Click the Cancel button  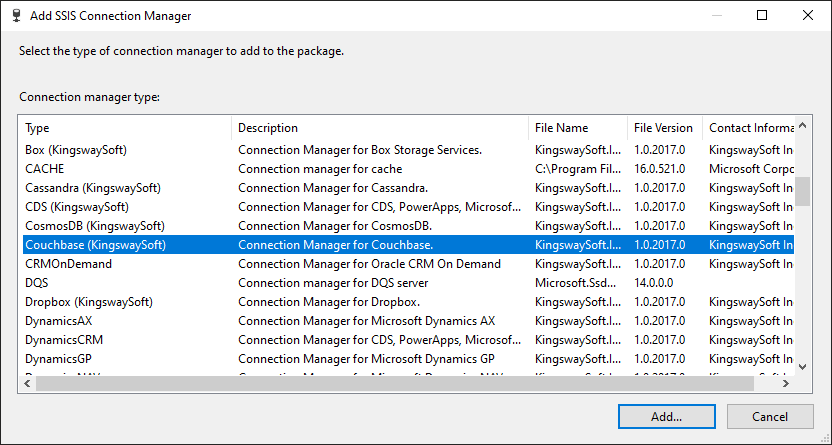(770, 416)
